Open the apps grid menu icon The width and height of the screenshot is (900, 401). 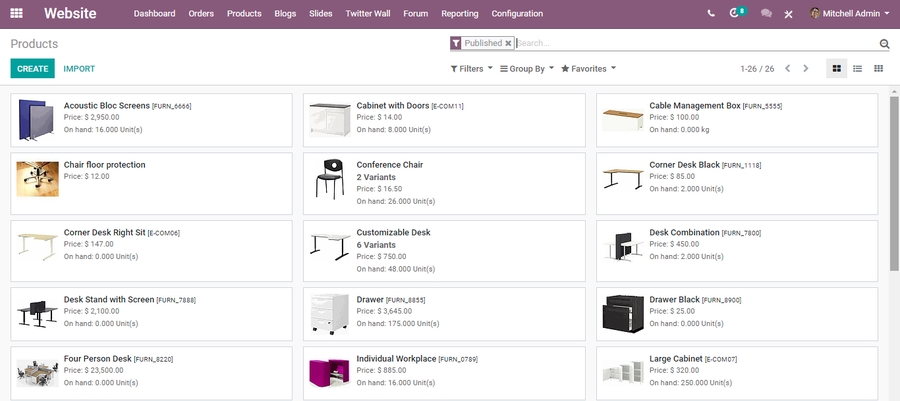point(17,13)
